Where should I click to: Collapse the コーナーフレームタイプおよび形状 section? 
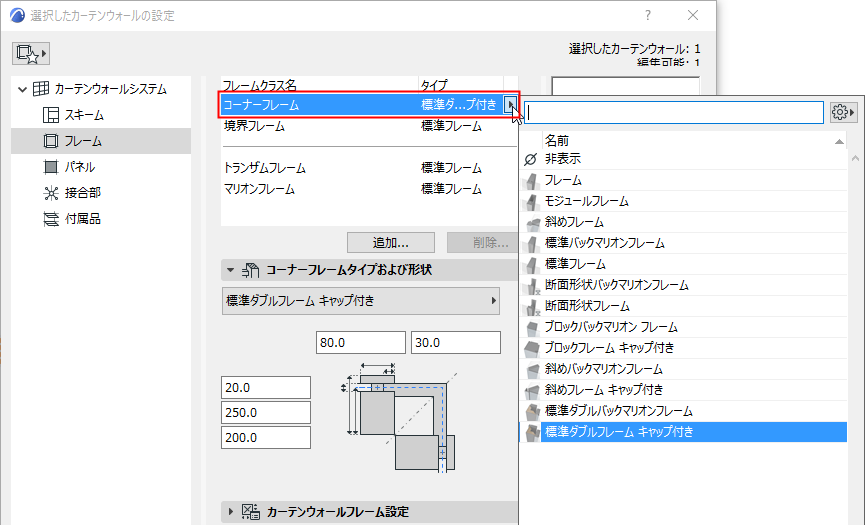click(x=231, y=270)
